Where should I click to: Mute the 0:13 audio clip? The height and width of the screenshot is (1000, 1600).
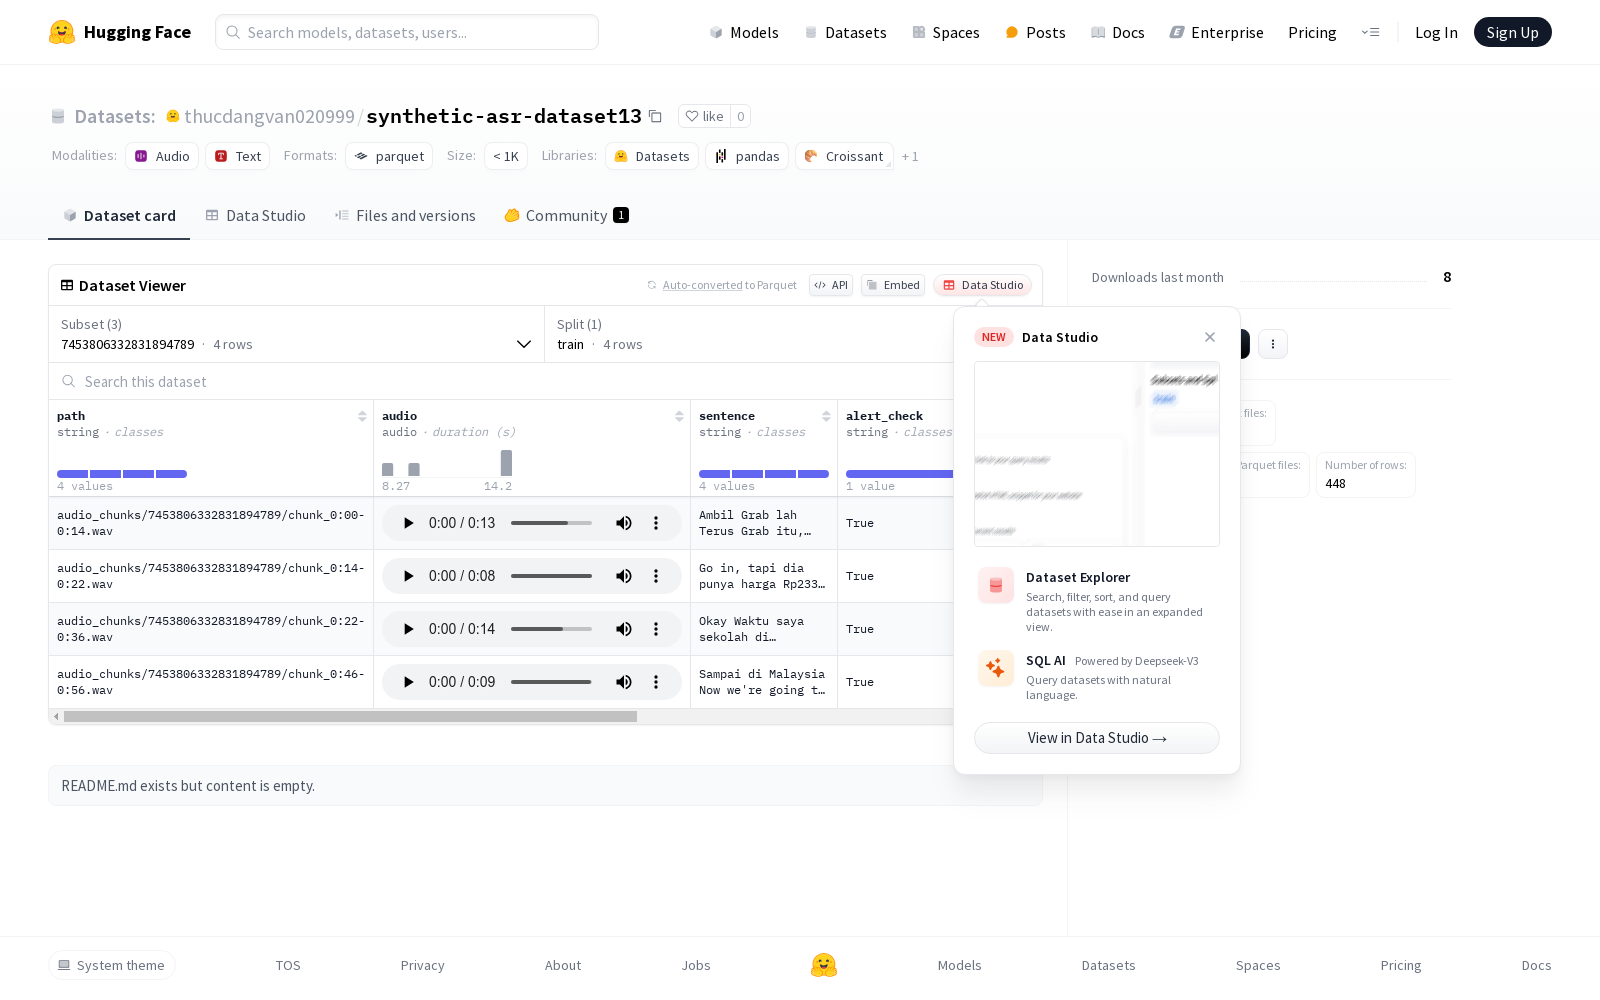624,523
